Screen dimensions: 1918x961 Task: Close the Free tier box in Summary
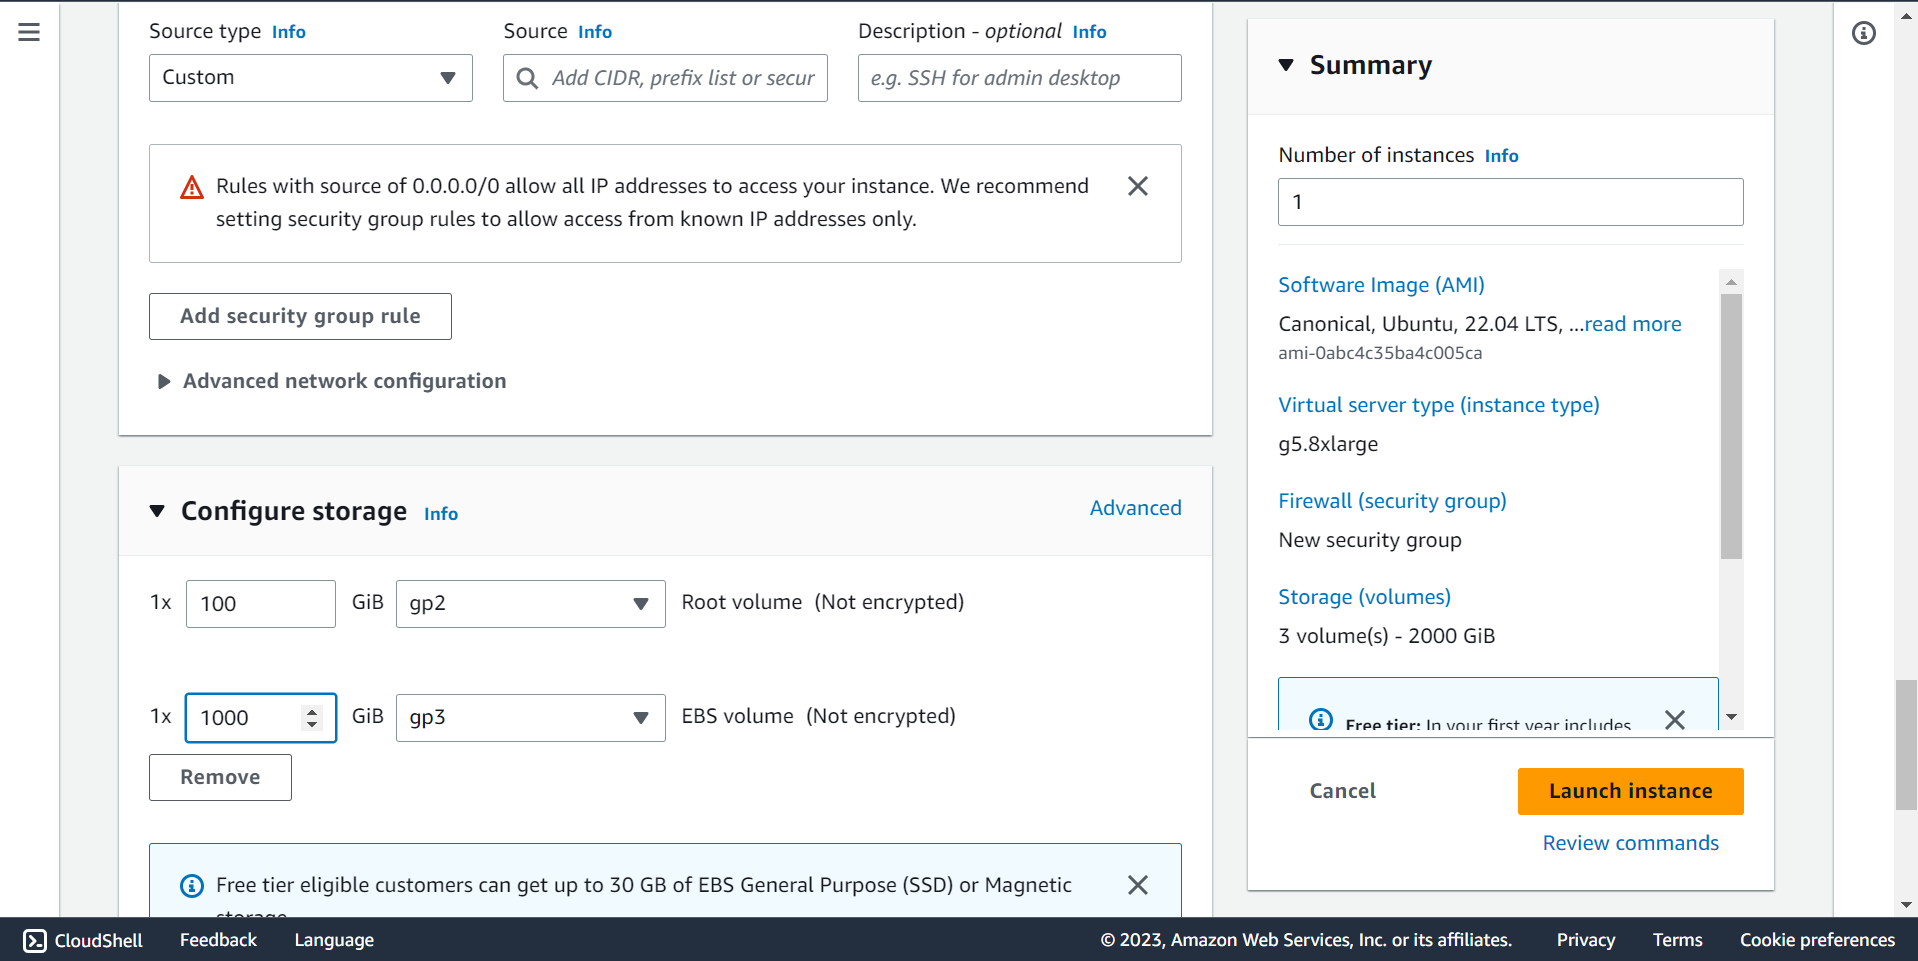[1675, 719]
